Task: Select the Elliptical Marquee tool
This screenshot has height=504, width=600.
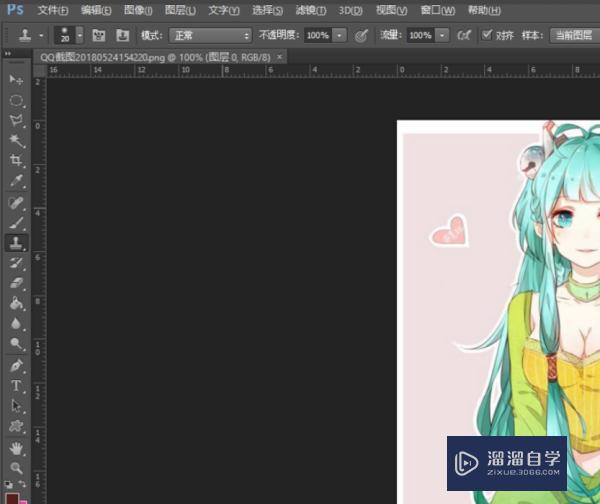Action: (16, 100)
